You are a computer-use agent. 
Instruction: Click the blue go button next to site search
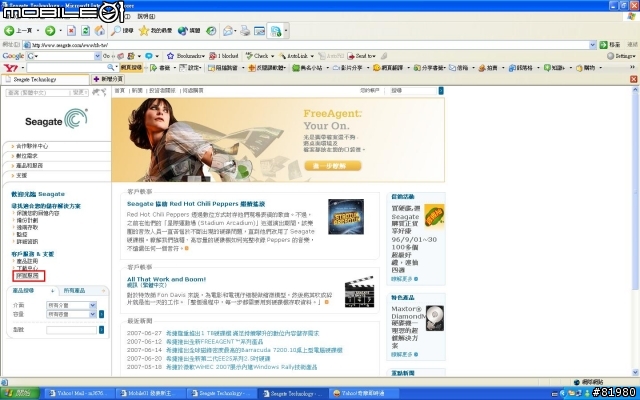(x=441, y=91)
